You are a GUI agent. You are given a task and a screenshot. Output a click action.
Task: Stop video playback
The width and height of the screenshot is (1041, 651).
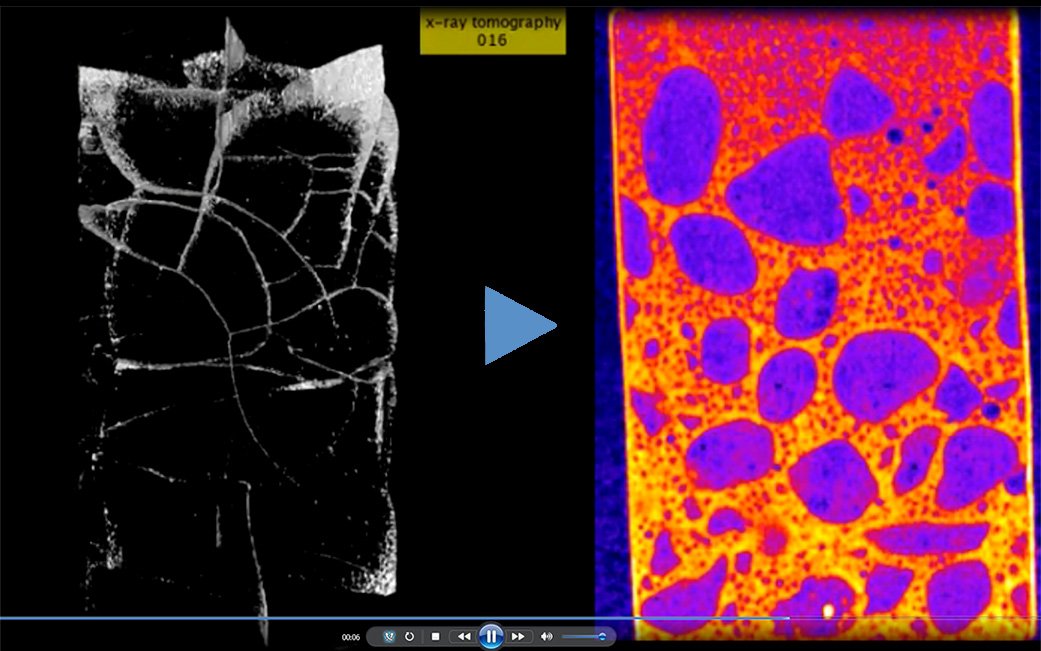[x=436, y=636]
